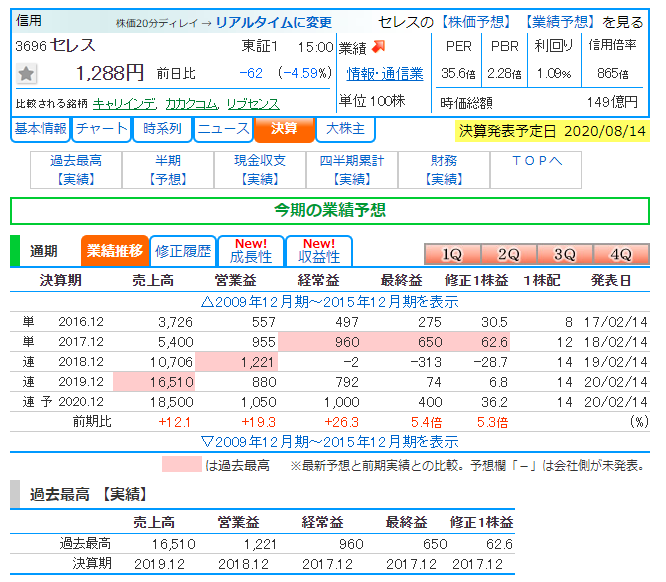Jump to 四半期累計【実績】 section

pos(352,170)
